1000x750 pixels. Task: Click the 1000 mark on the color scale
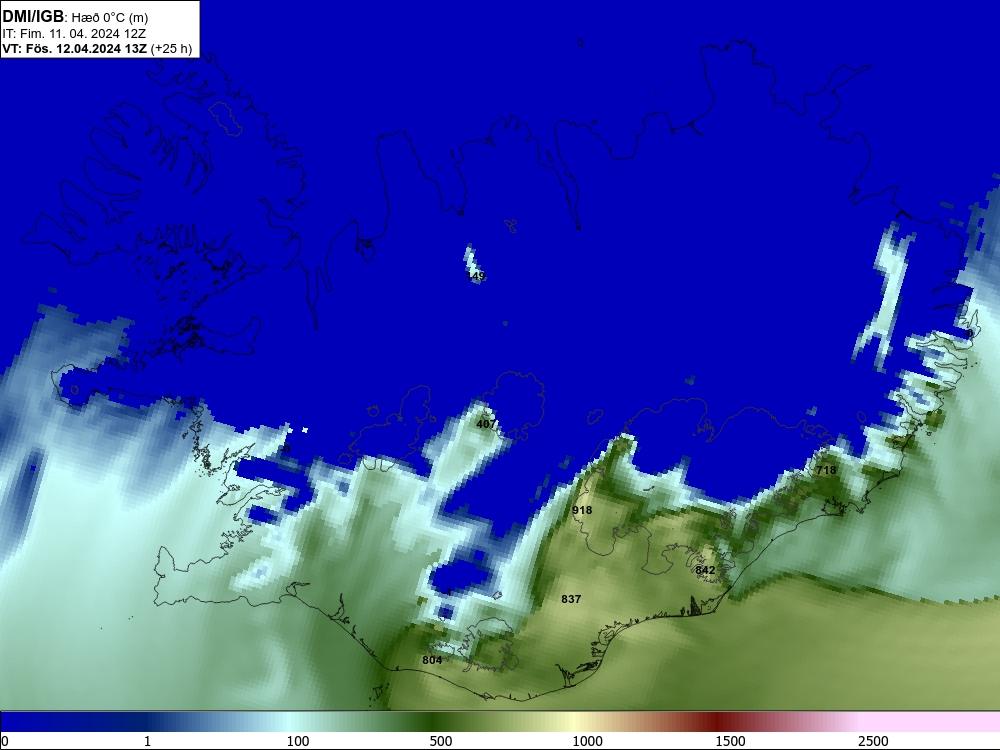point(587,741)
